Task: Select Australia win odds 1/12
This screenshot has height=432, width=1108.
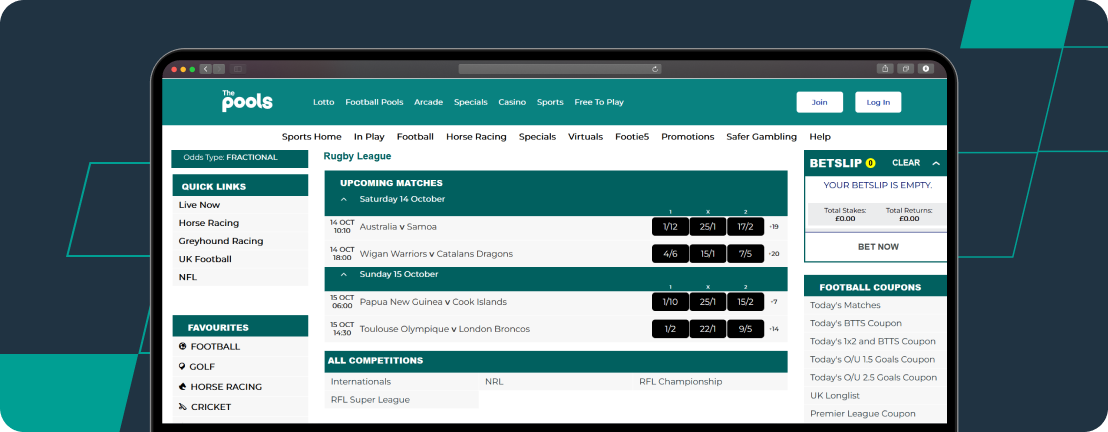Action: point(670,227)
